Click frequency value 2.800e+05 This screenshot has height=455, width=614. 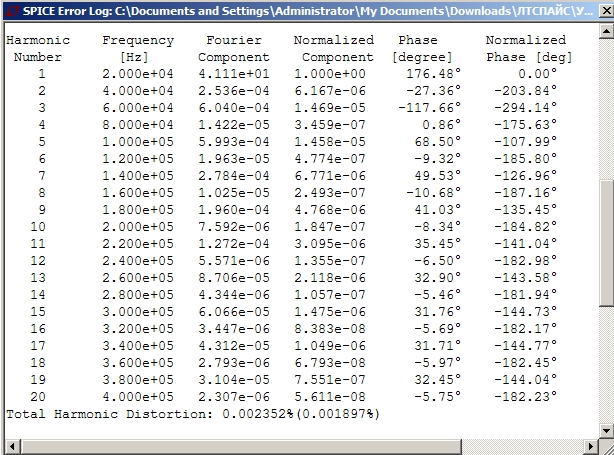click(138, 294)
